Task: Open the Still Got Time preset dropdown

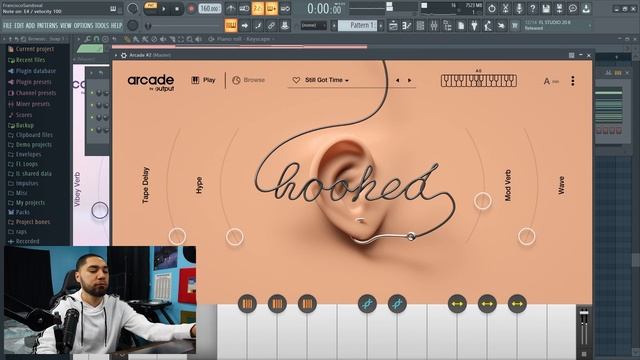Action: click(327, 80)
